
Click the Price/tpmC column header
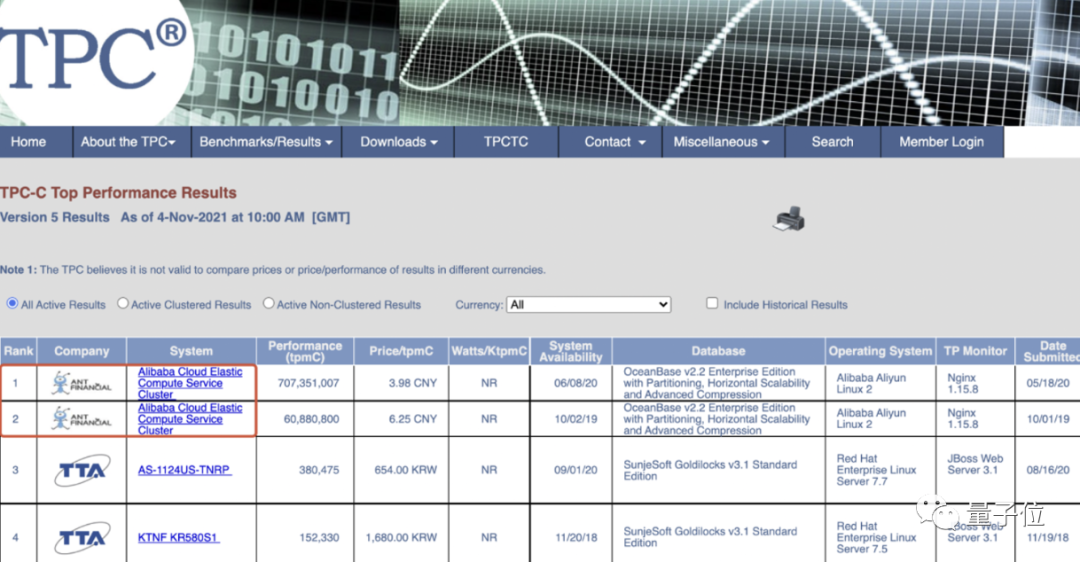point(401,351)
